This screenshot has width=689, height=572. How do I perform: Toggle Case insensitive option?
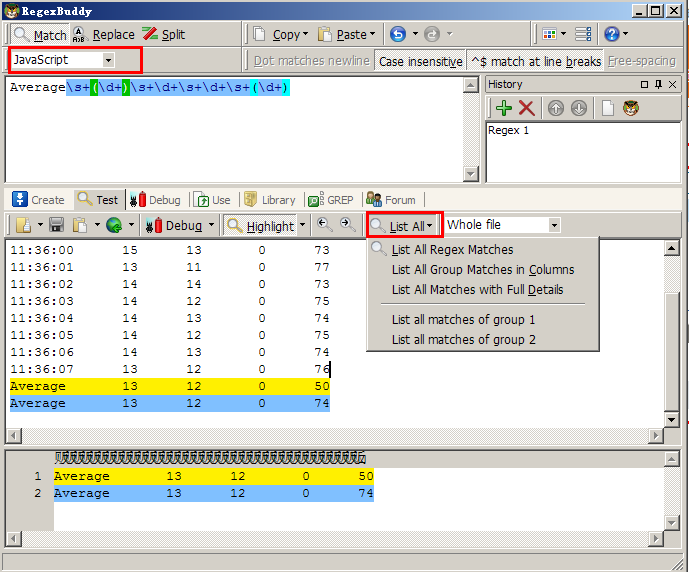pyautogui.click(x=421, y=61)
